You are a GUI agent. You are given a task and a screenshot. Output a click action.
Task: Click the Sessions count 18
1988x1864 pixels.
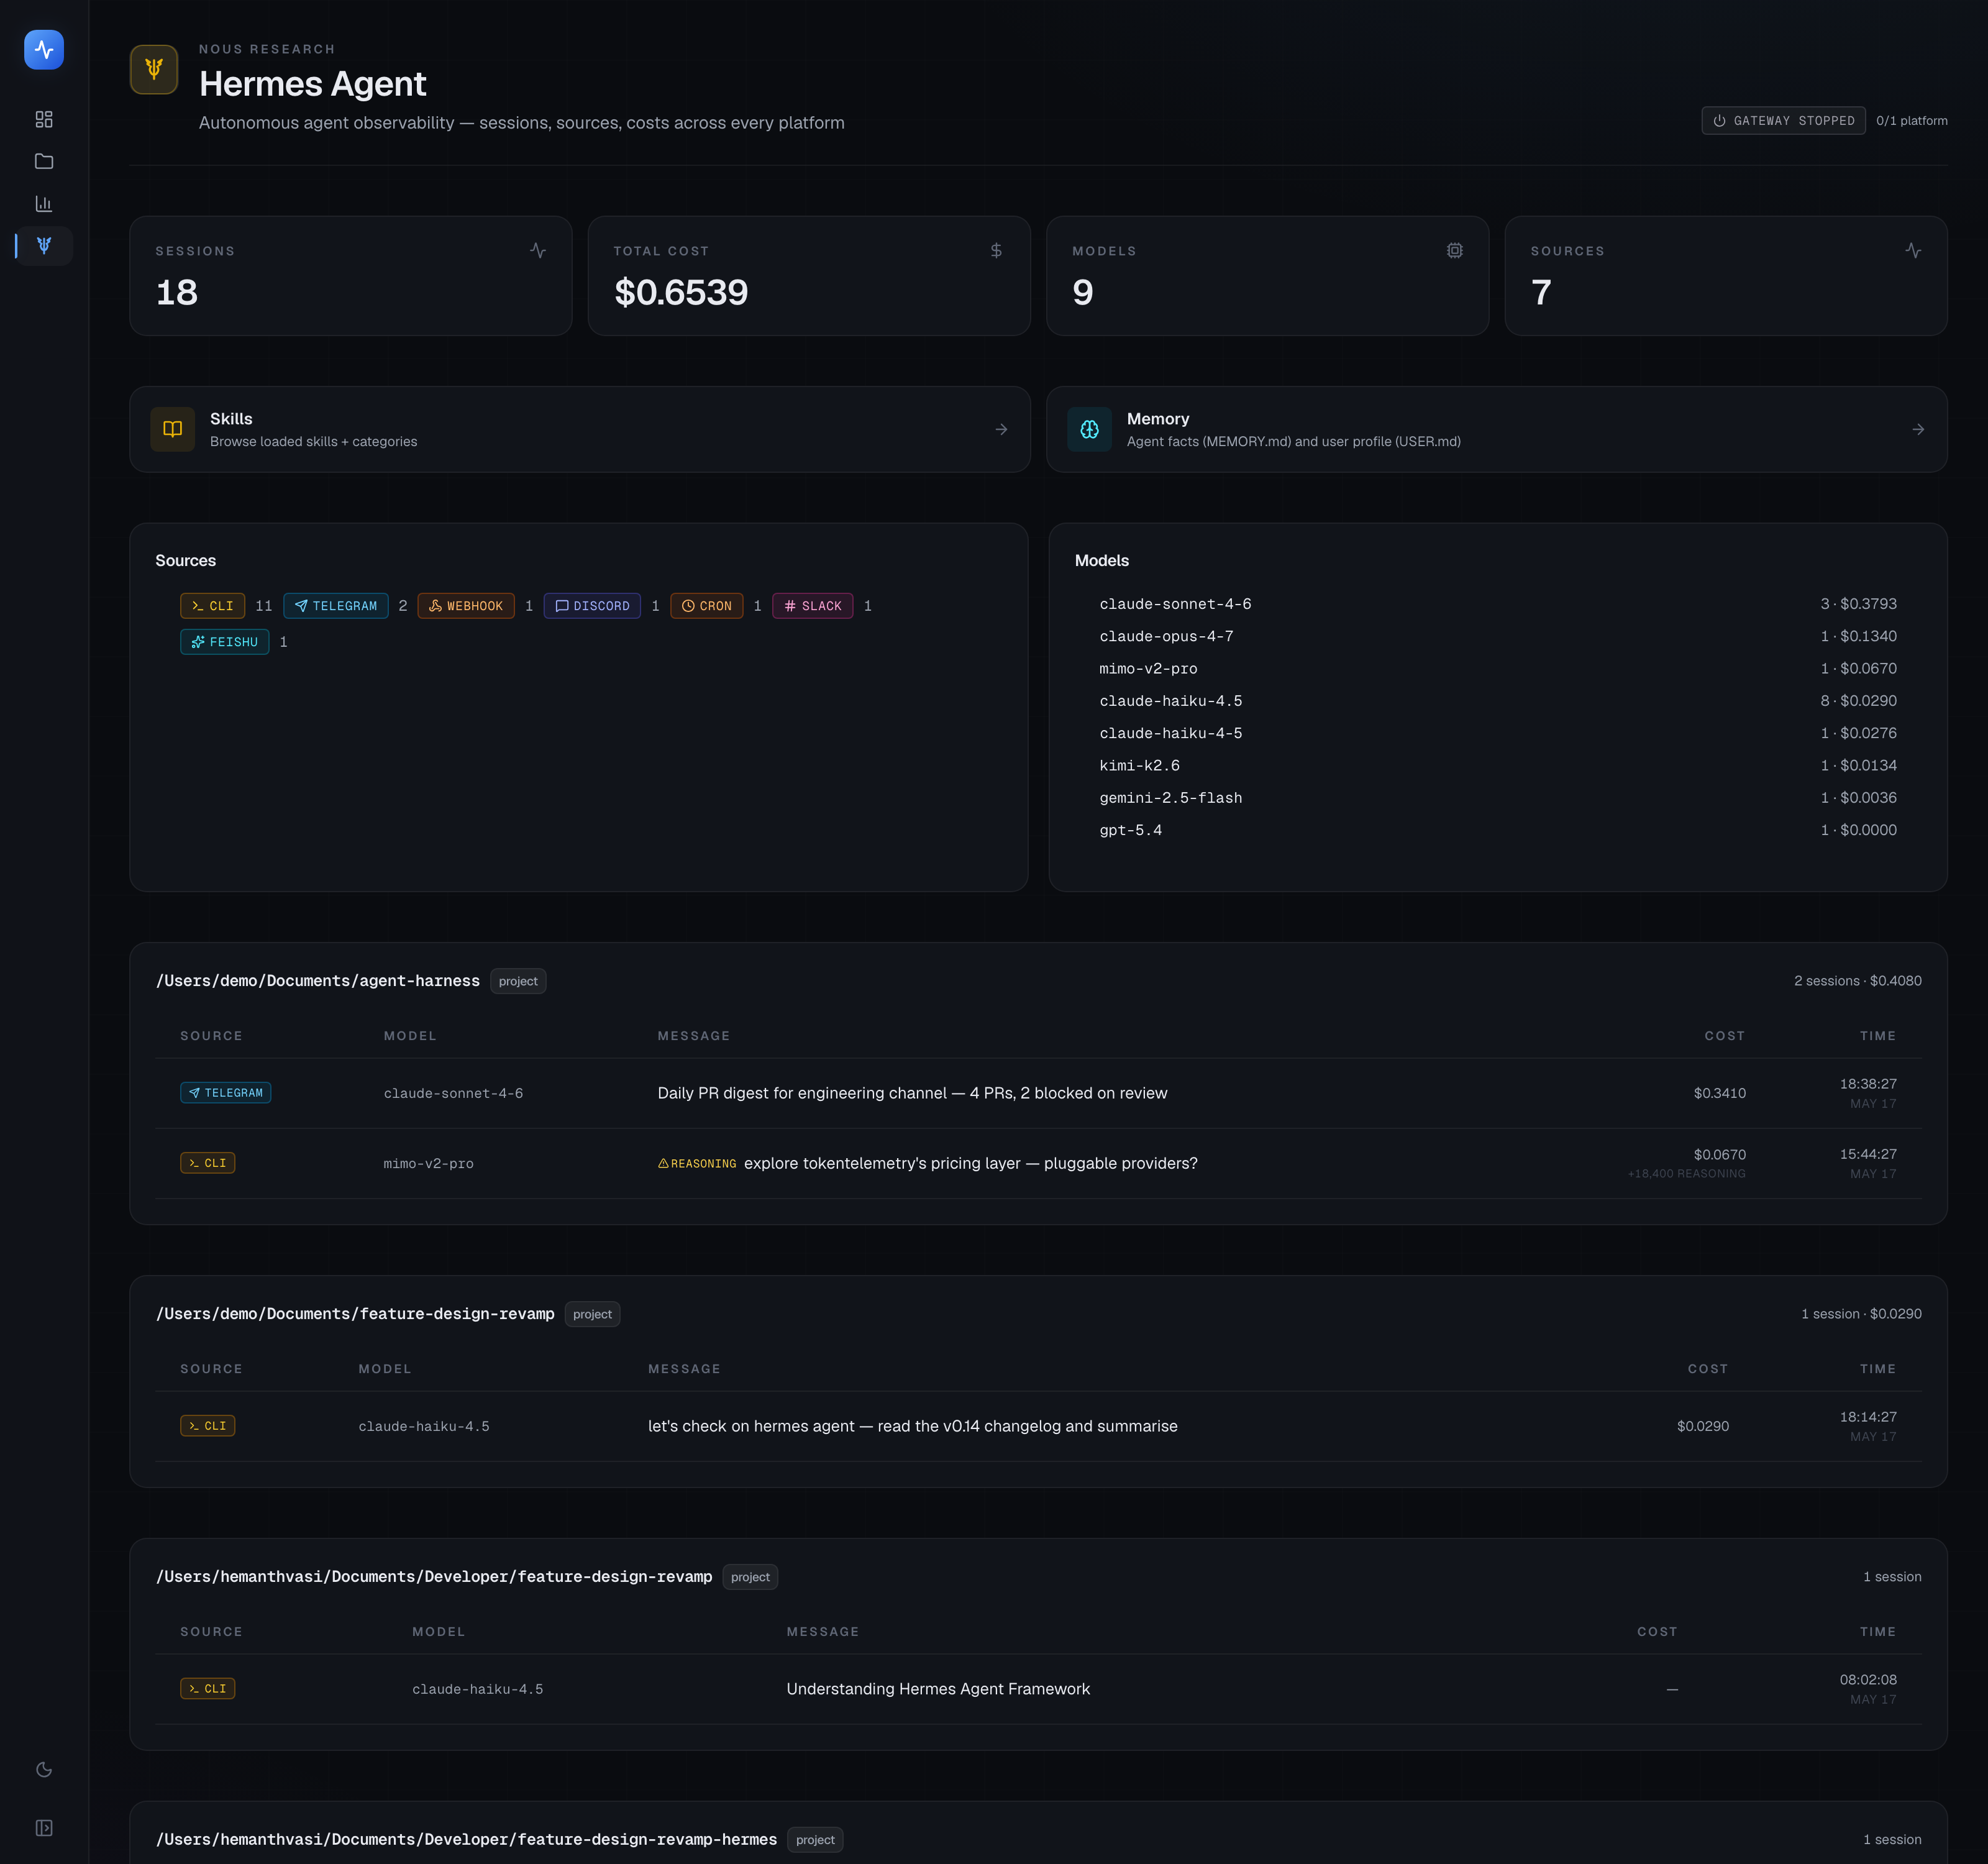coord(177,292)
